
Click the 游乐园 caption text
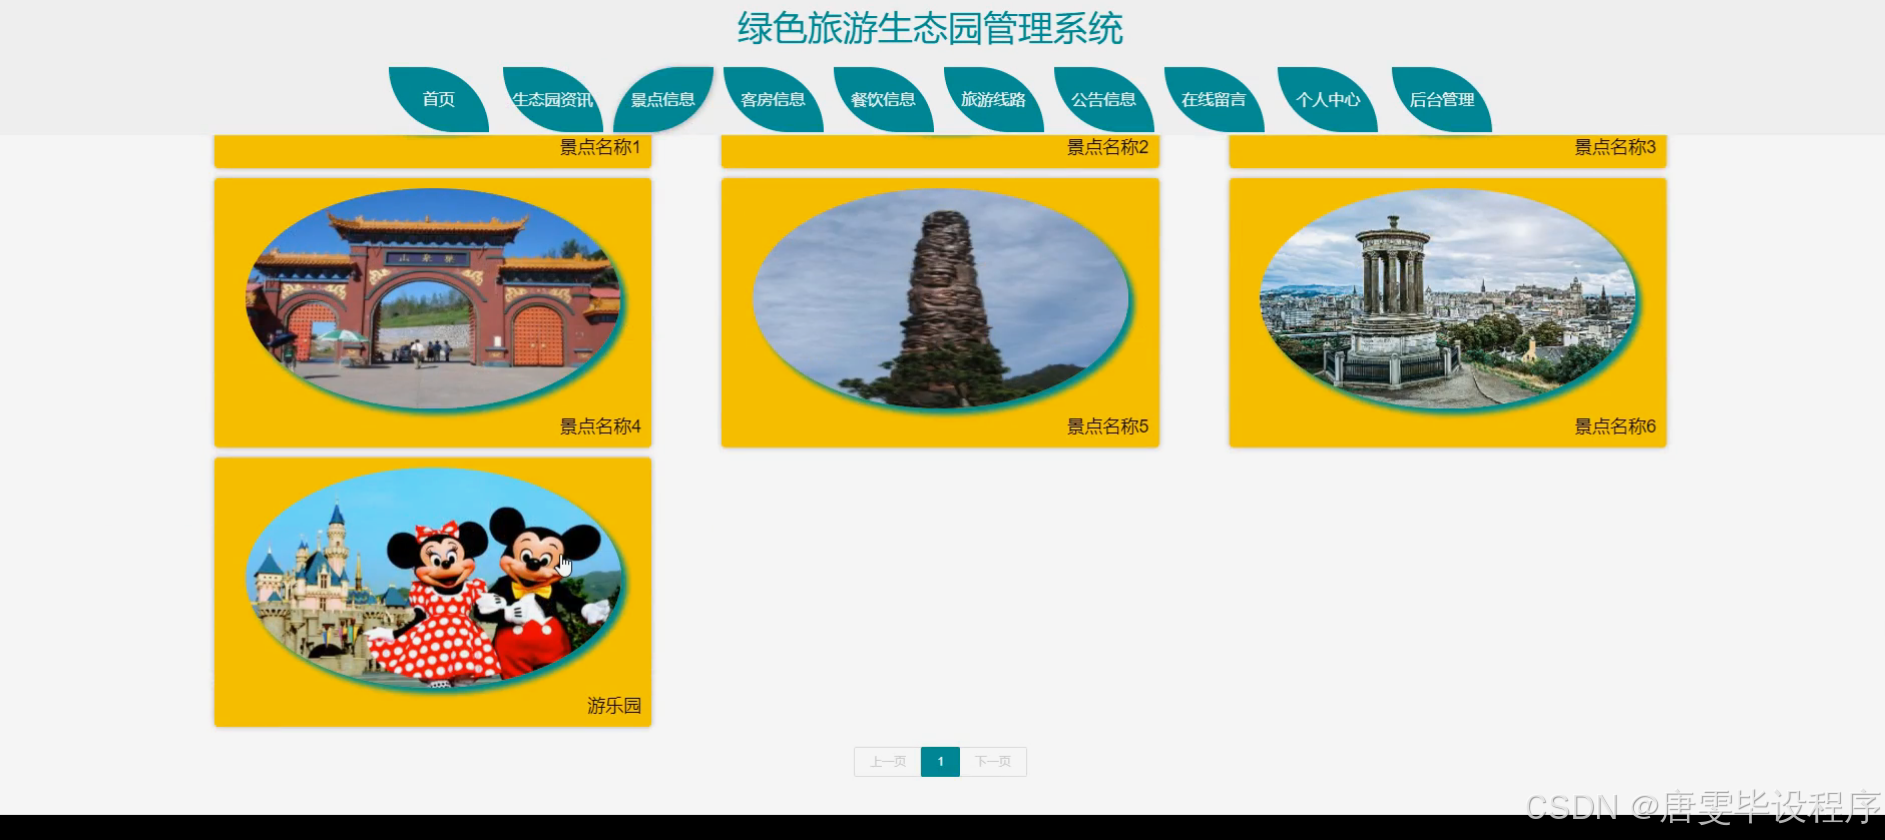614,706
